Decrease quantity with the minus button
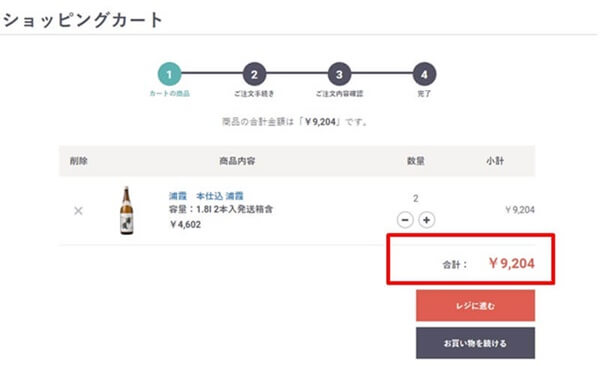The height and width of the screenshot is (366, 600). 405,220
